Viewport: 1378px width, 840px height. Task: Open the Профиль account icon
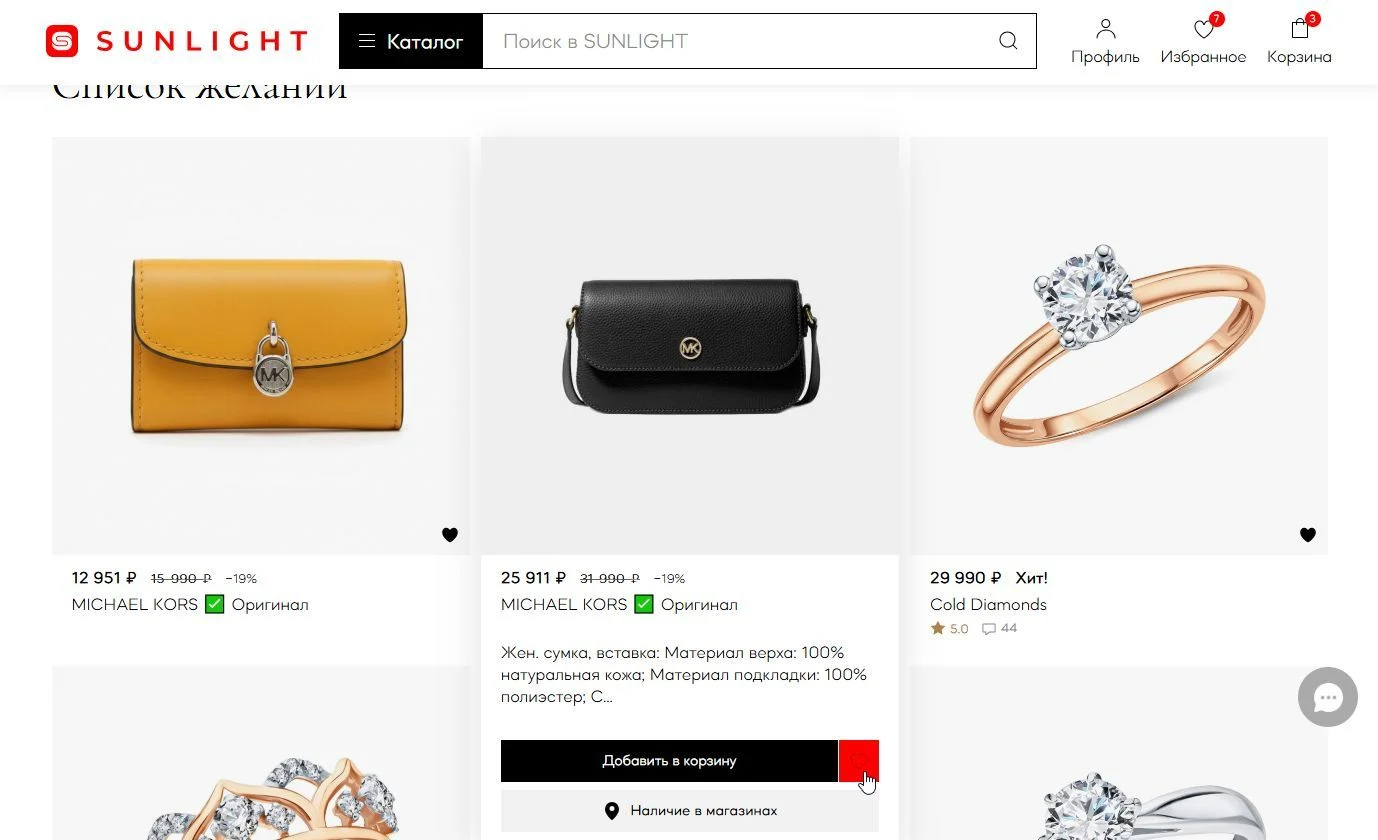point(1105,29)
